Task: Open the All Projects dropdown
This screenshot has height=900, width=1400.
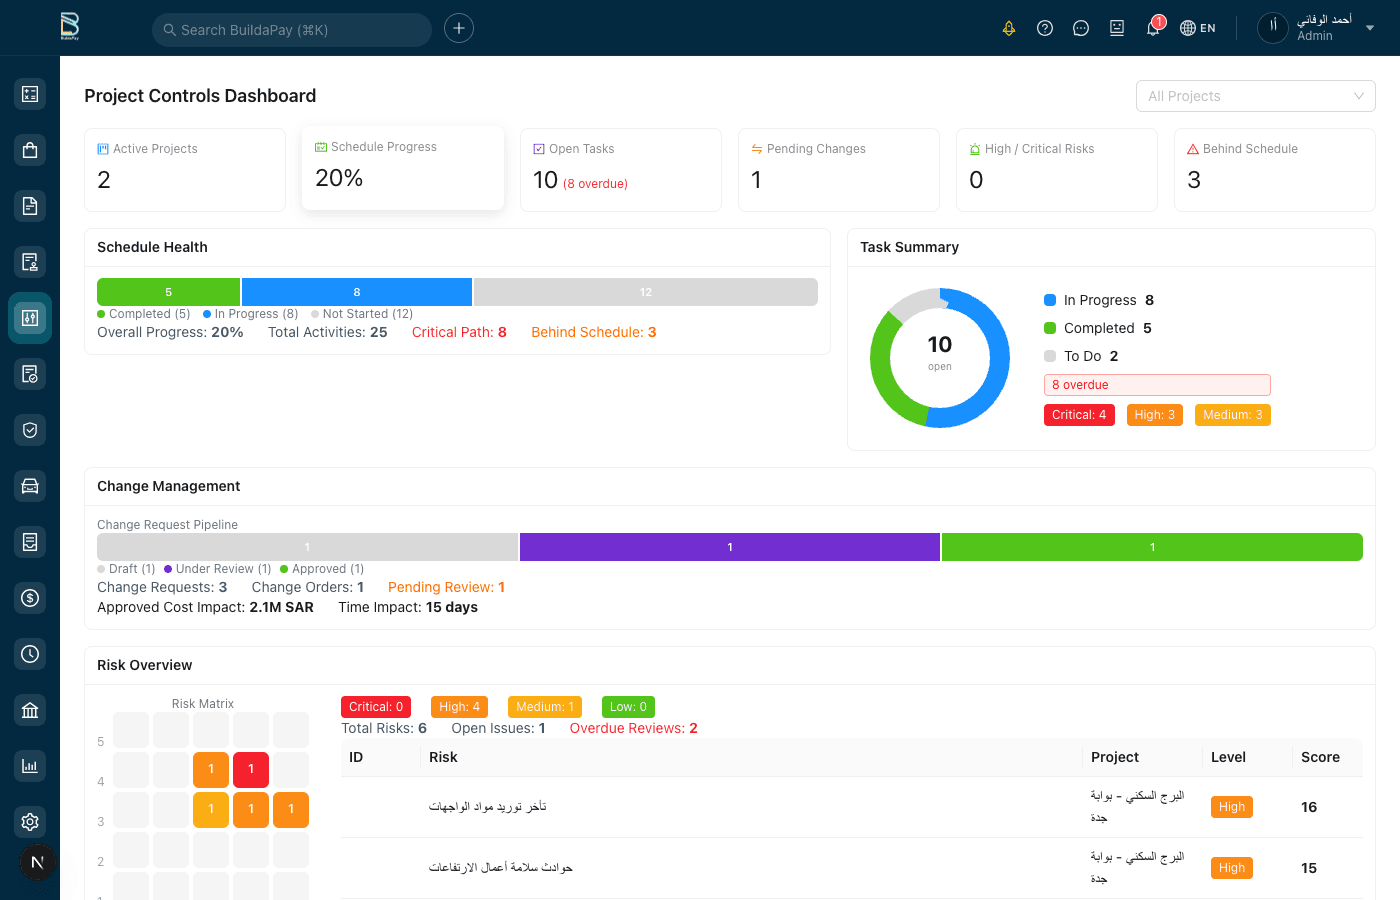Action: click(1255, 95)
